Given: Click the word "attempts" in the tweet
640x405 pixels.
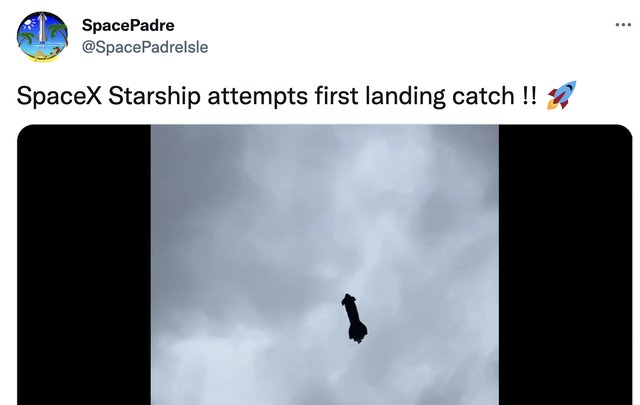Looking at the screenshot, I should [x=249, y=97].
